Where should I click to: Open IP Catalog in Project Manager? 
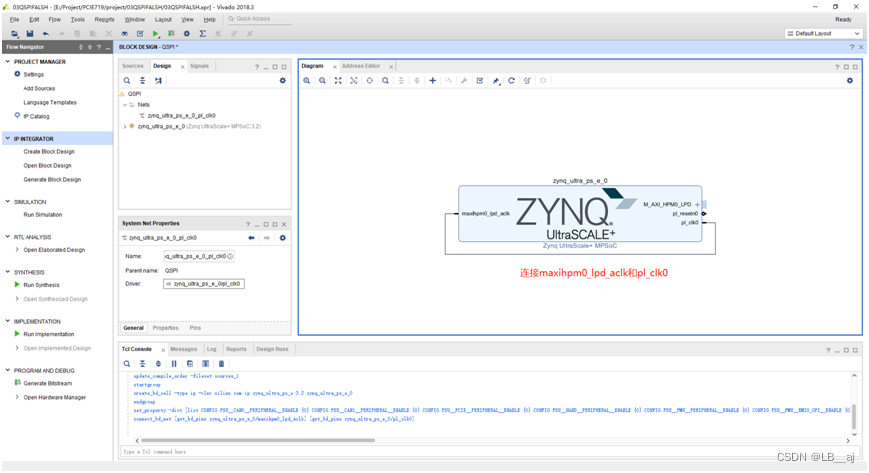pos(36,116)
